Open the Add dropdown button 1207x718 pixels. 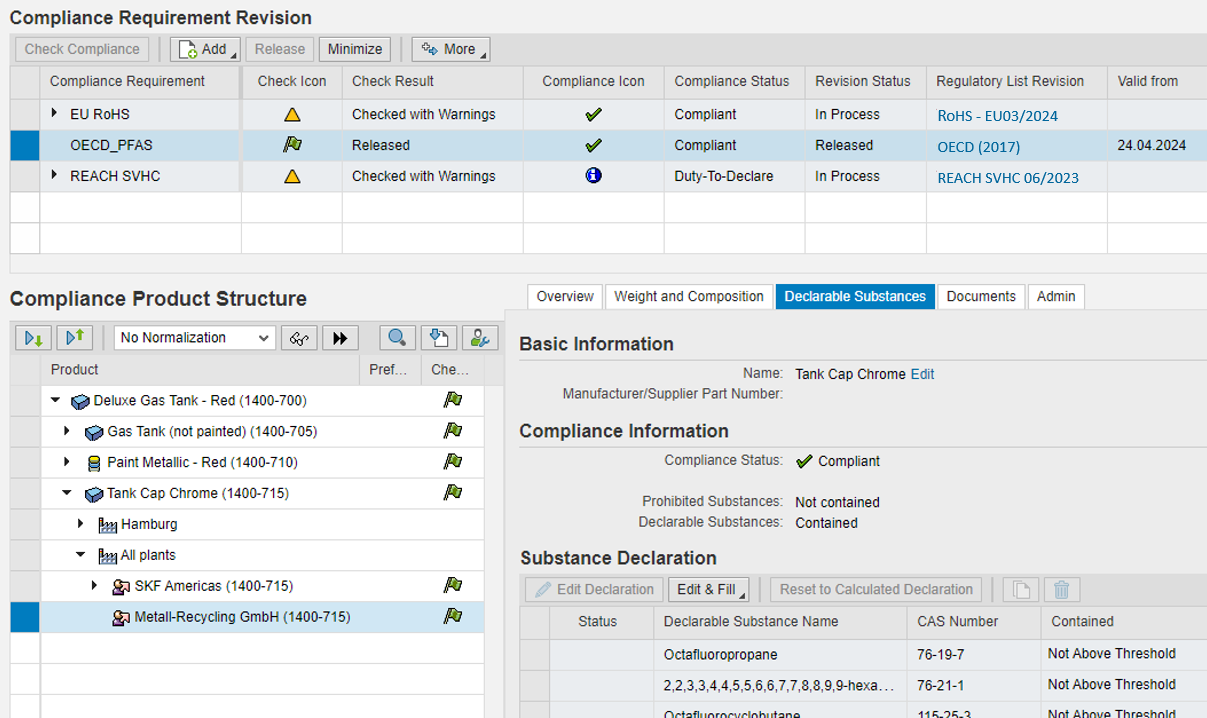pos(205,49)
